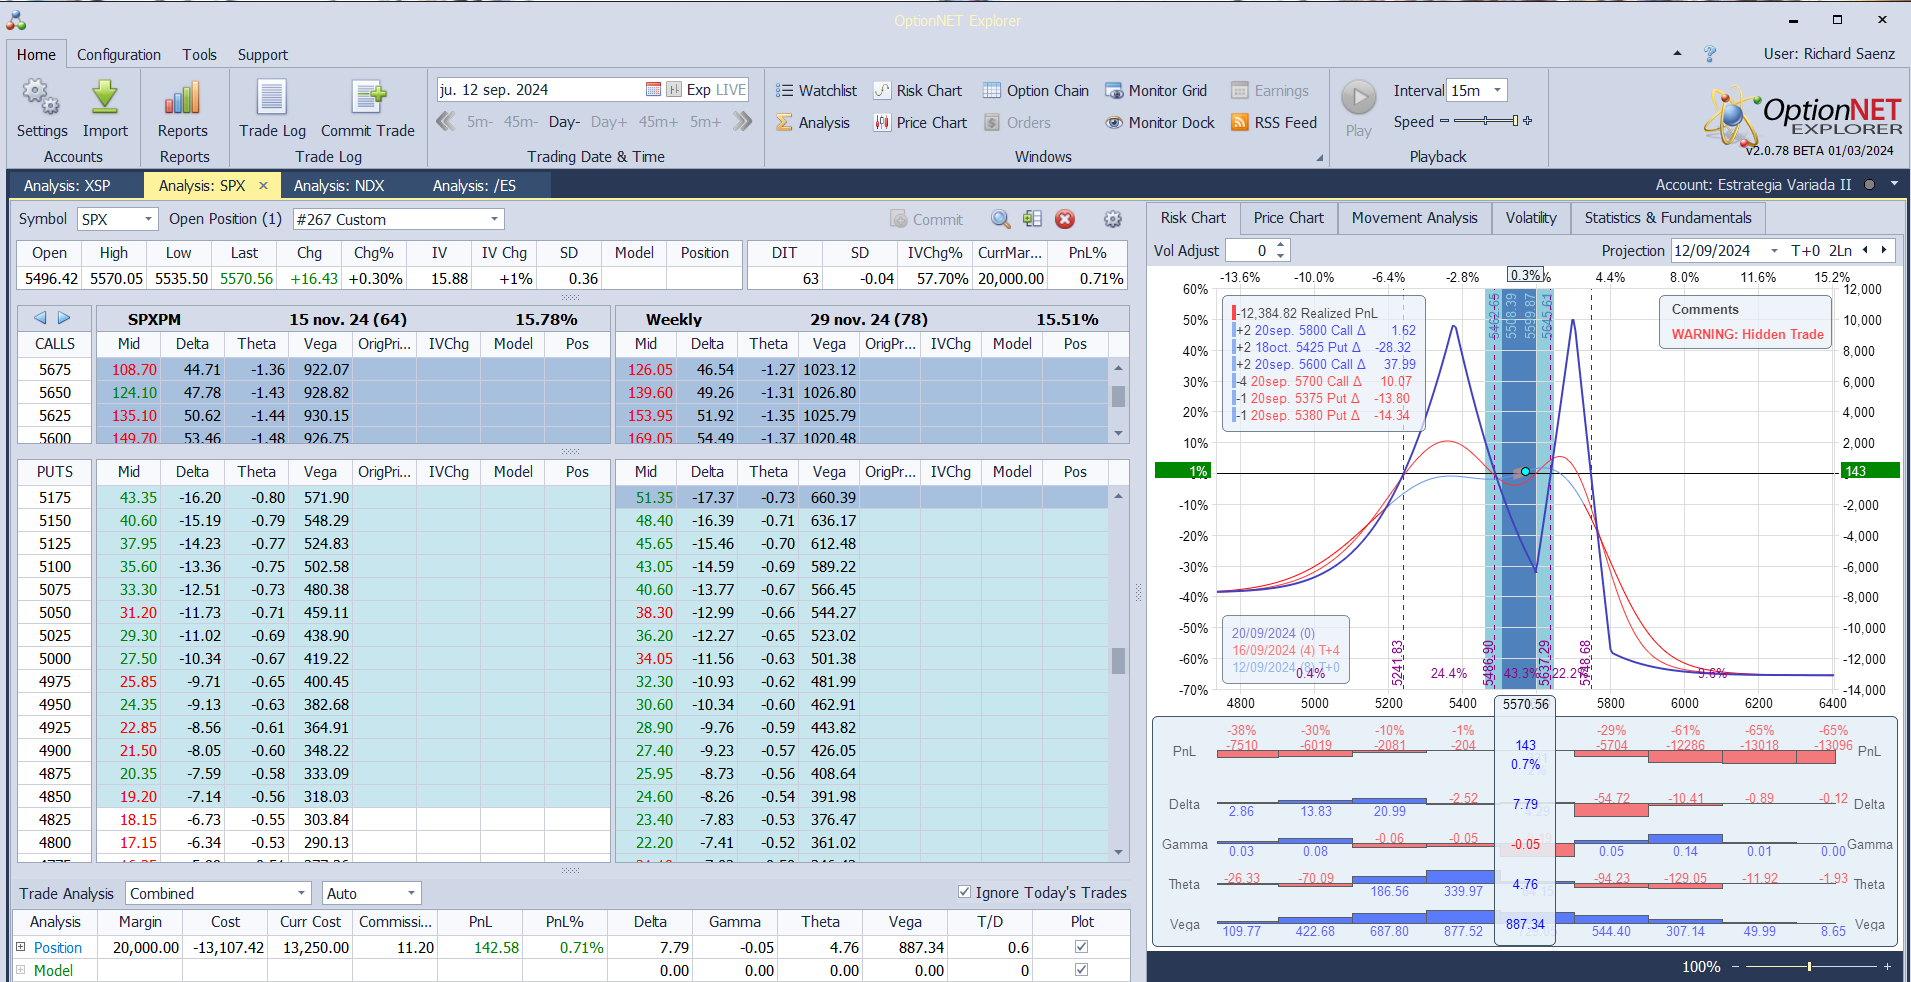Toggle Plot checkbox for Model row
Viewport: 1911px width, 982px height.
tap(1081, 969)
